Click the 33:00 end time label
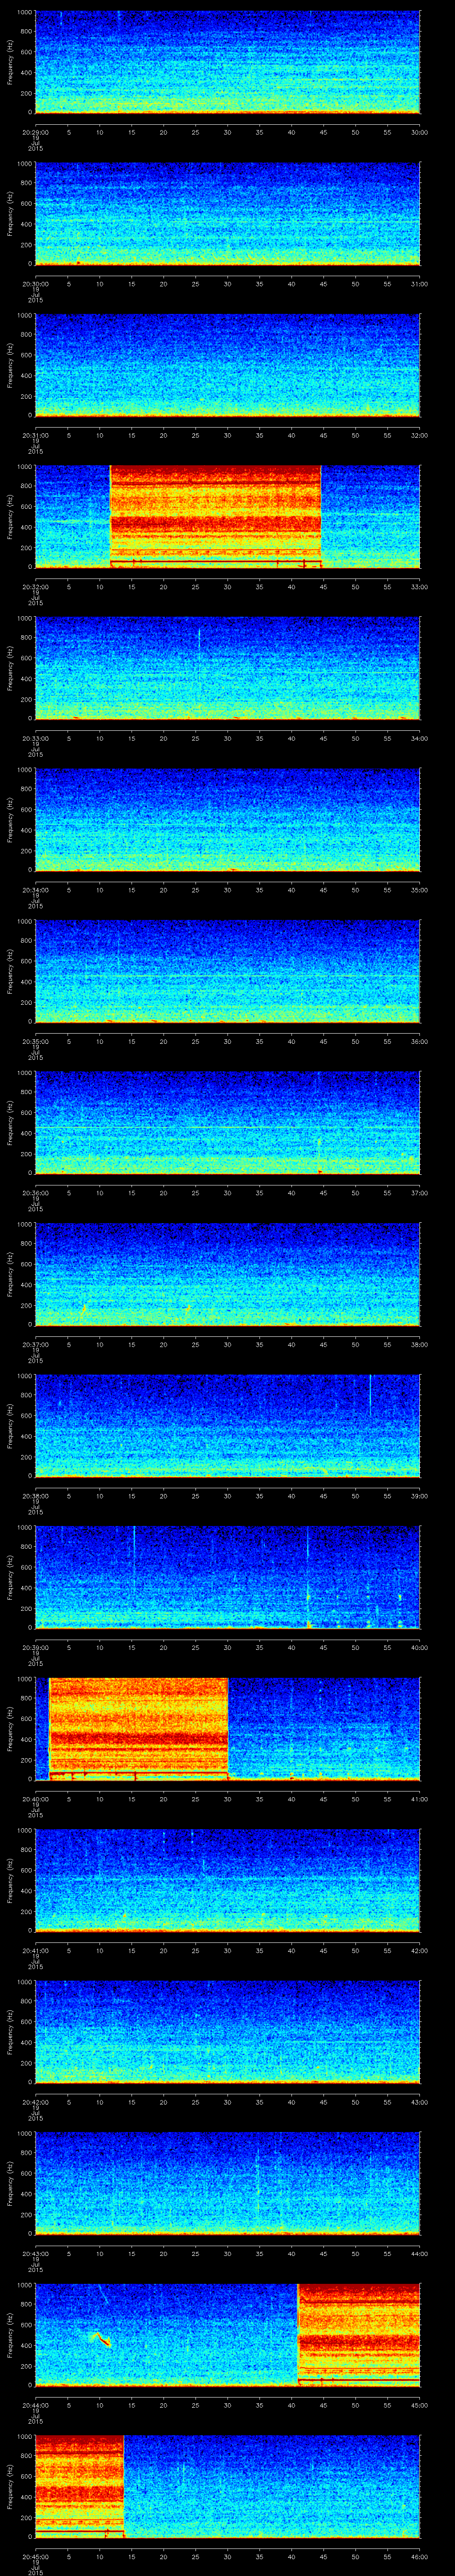The height and width of the screenshot is (2576, 455). (419, 587)
